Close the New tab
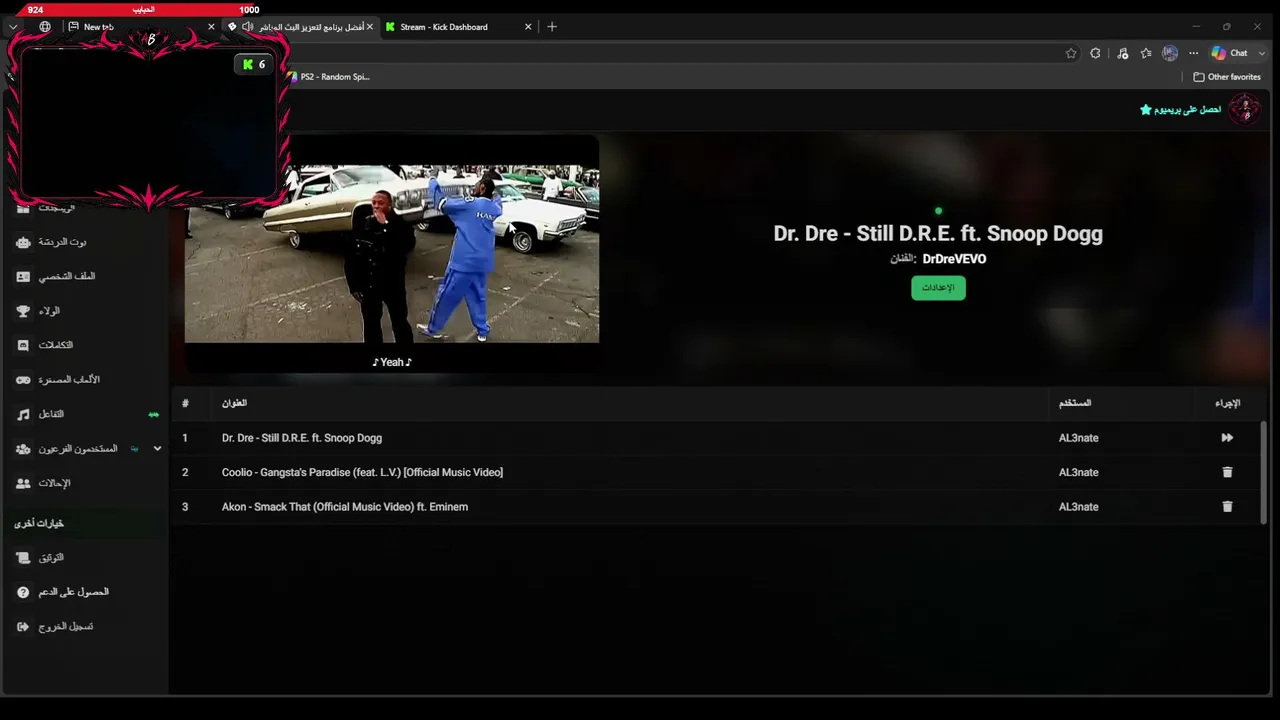Screen dimensions: 1280x720 211,27
